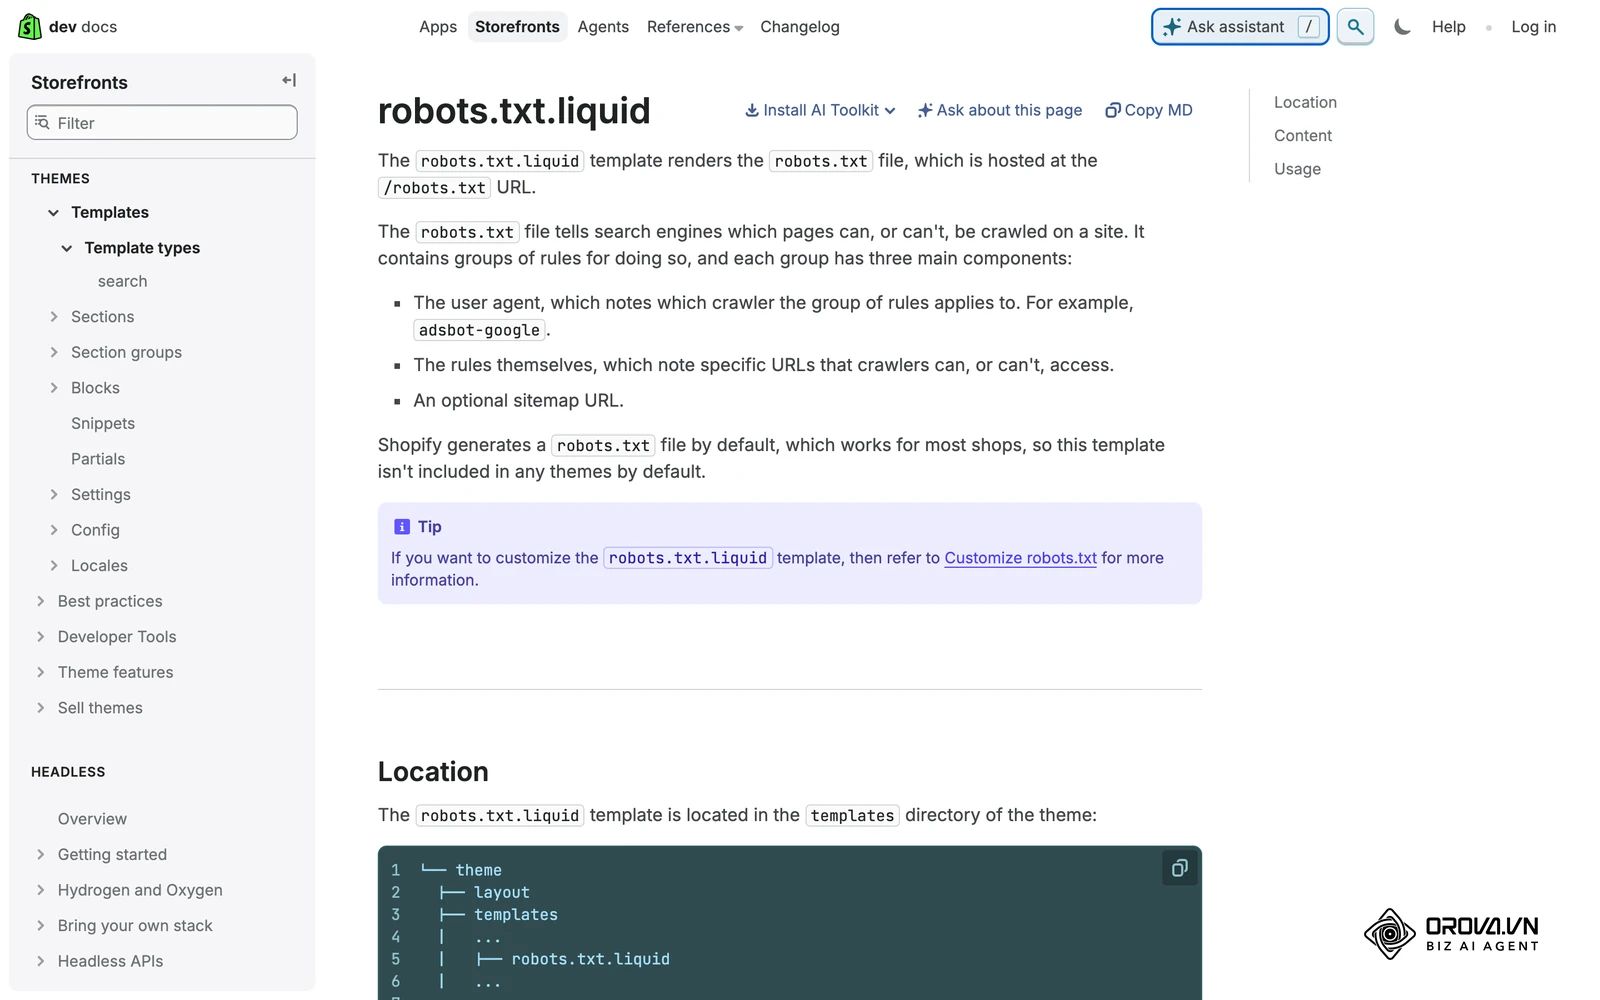Copy page as MD

point(1149,110)
